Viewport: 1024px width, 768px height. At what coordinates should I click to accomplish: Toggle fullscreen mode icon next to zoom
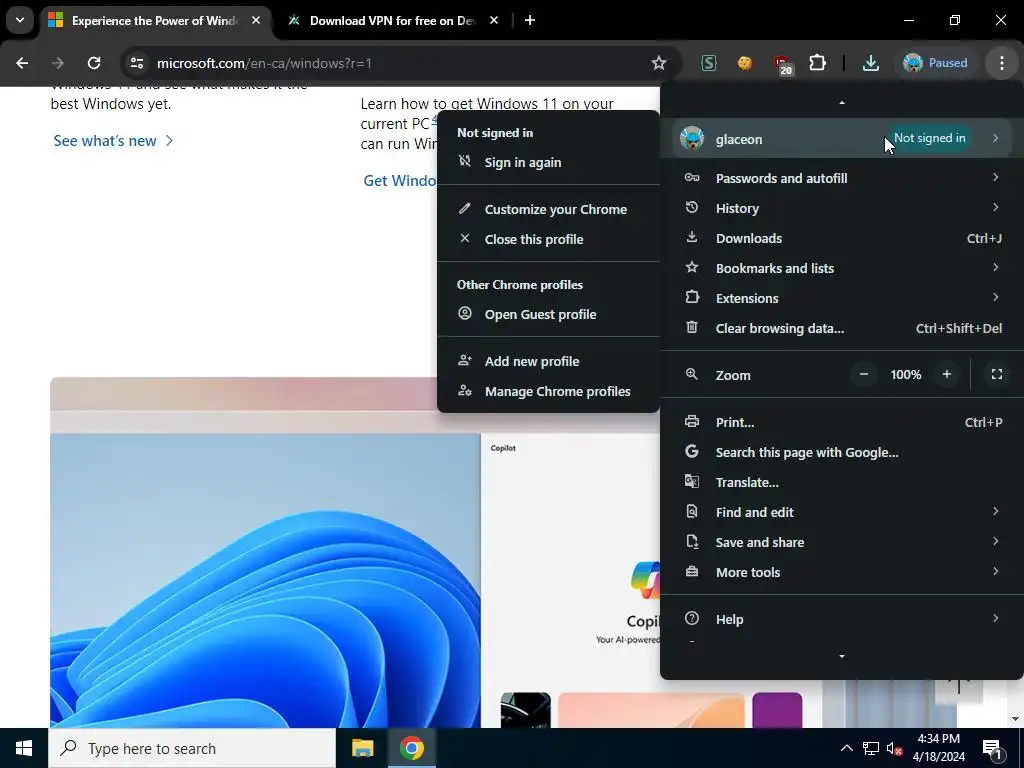tap(997, 375)
